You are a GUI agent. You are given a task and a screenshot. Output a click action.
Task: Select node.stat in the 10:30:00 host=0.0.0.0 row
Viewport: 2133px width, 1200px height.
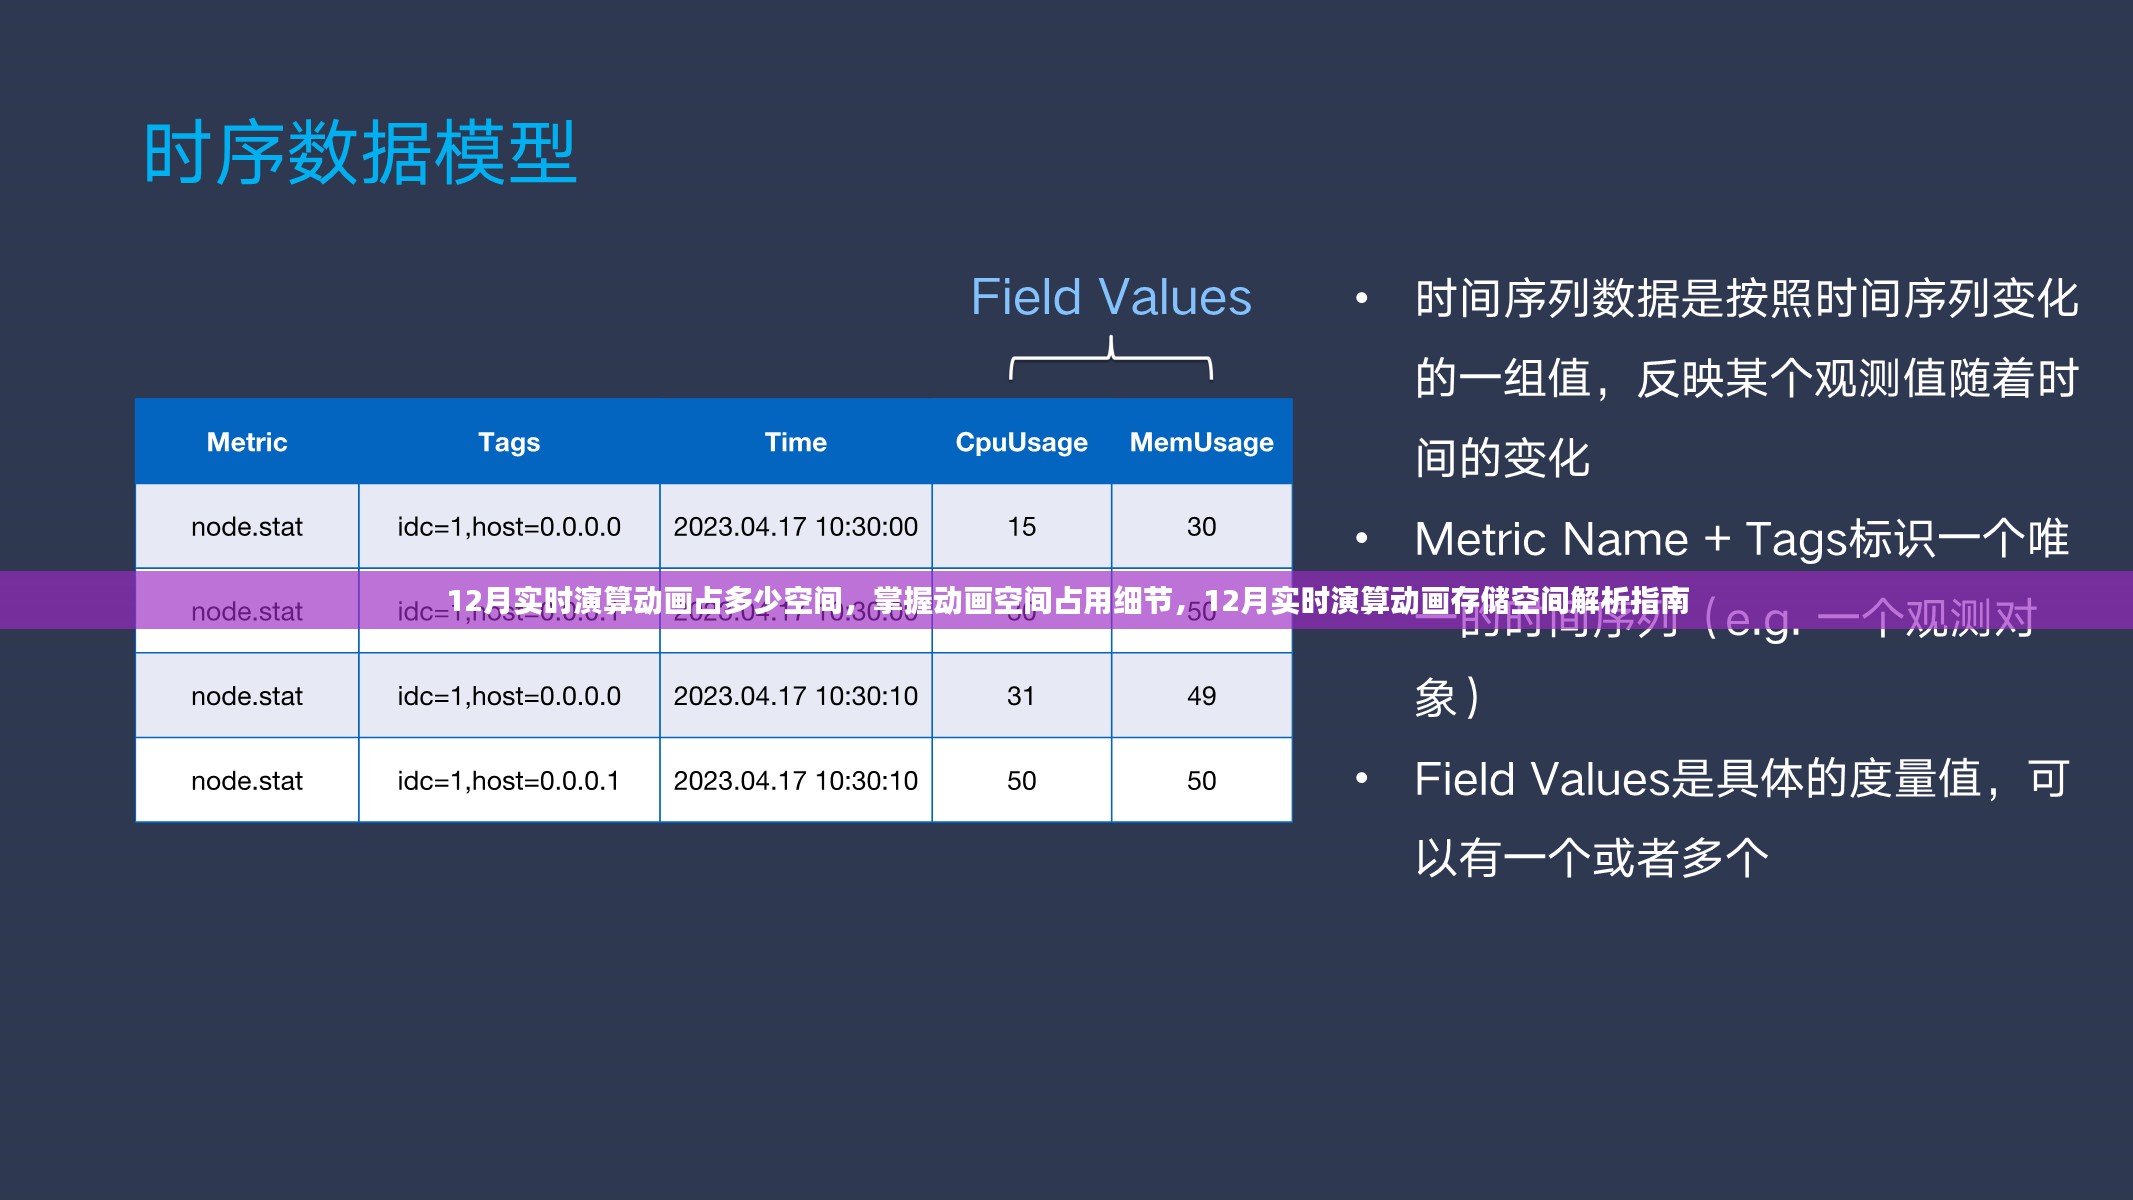point(247,527)
